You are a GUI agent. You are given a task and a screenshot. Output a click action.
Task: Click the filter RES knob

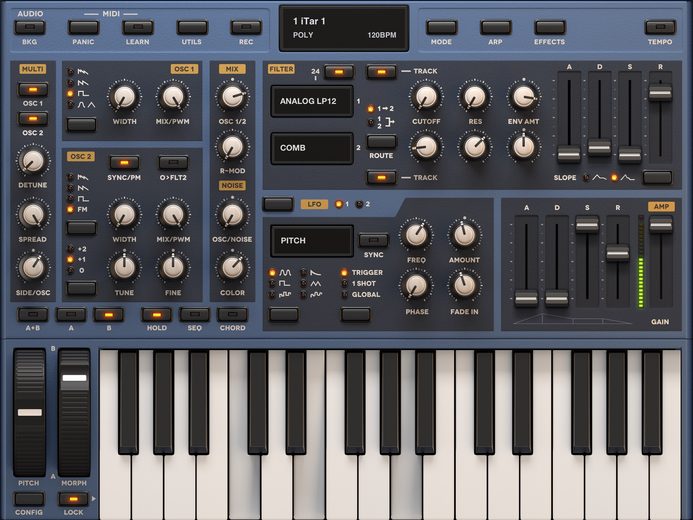pos(475,97)
